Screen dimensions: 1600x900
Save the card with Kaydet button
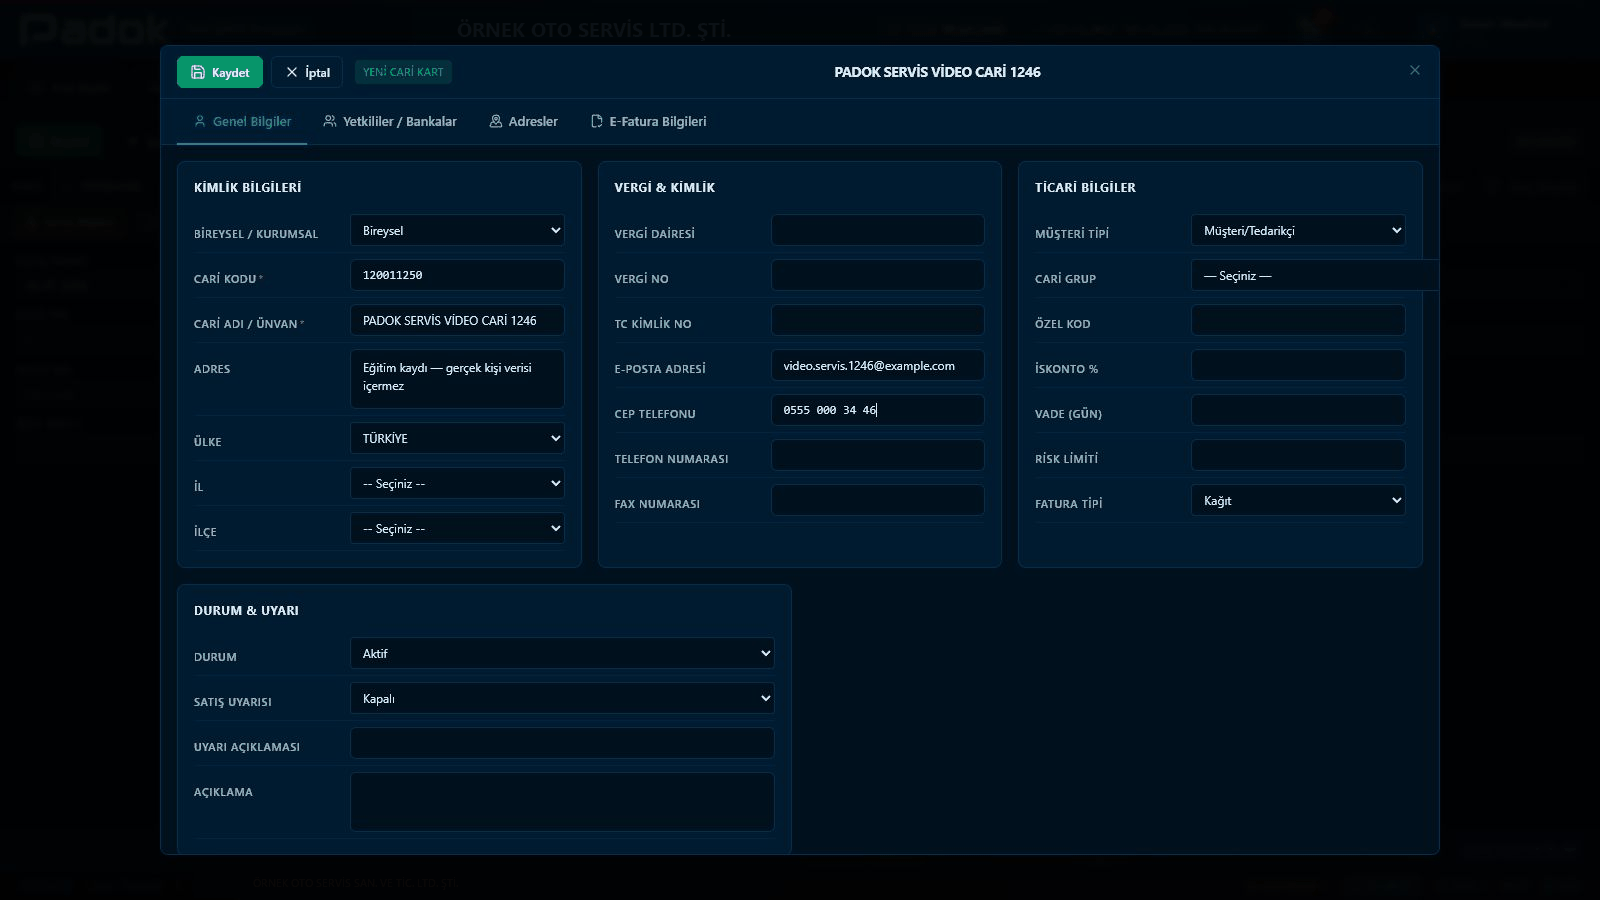click(x=220, y=72)
